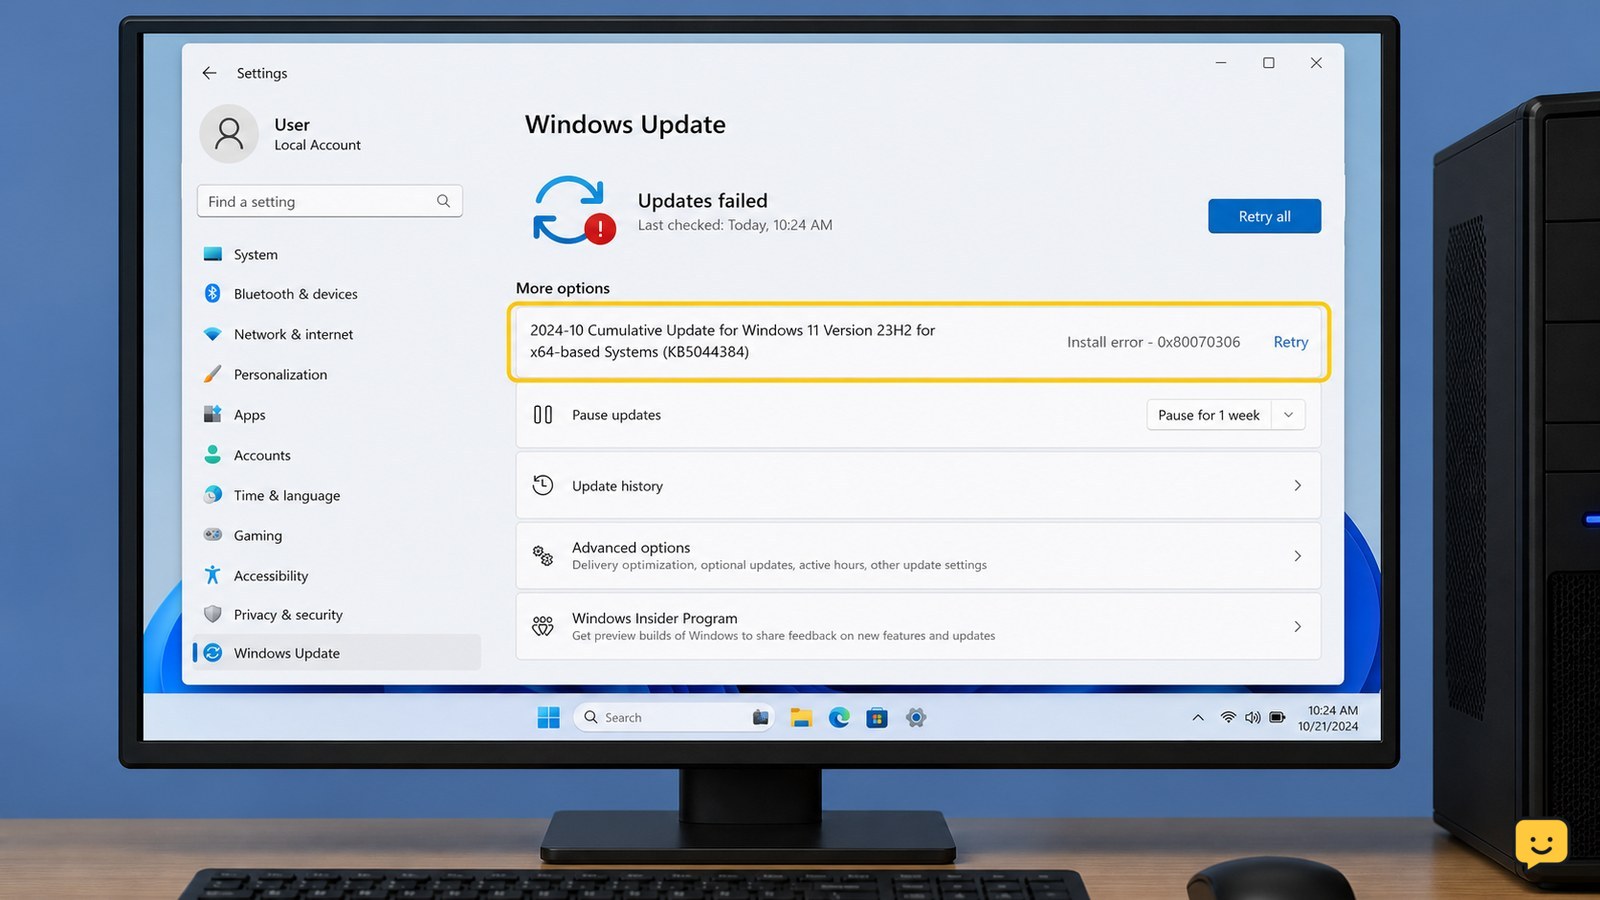Click the Personalization paintbrush icon

(x=212, y=374)
